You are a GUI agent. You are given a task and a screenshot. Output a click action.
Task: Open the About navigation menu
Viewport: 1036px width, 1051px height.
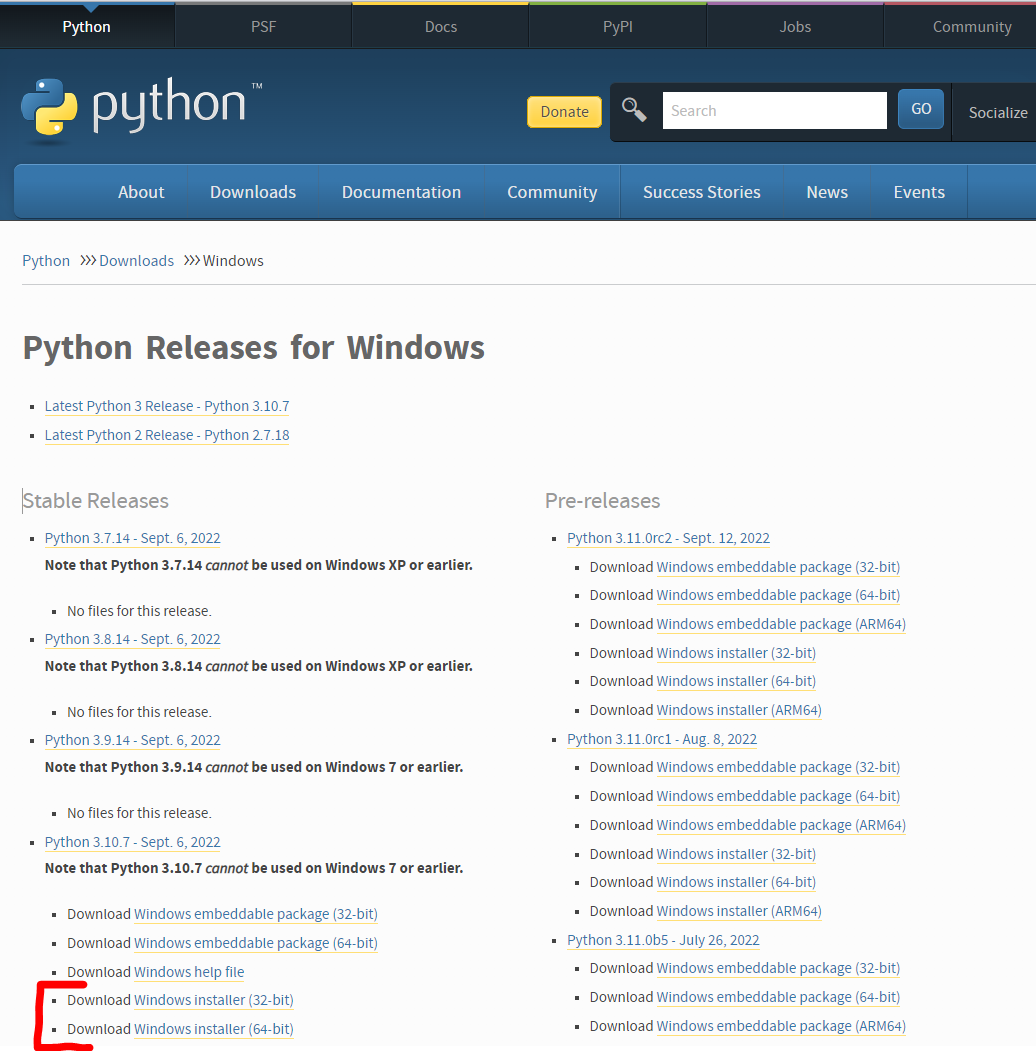[x=141, y=192]
